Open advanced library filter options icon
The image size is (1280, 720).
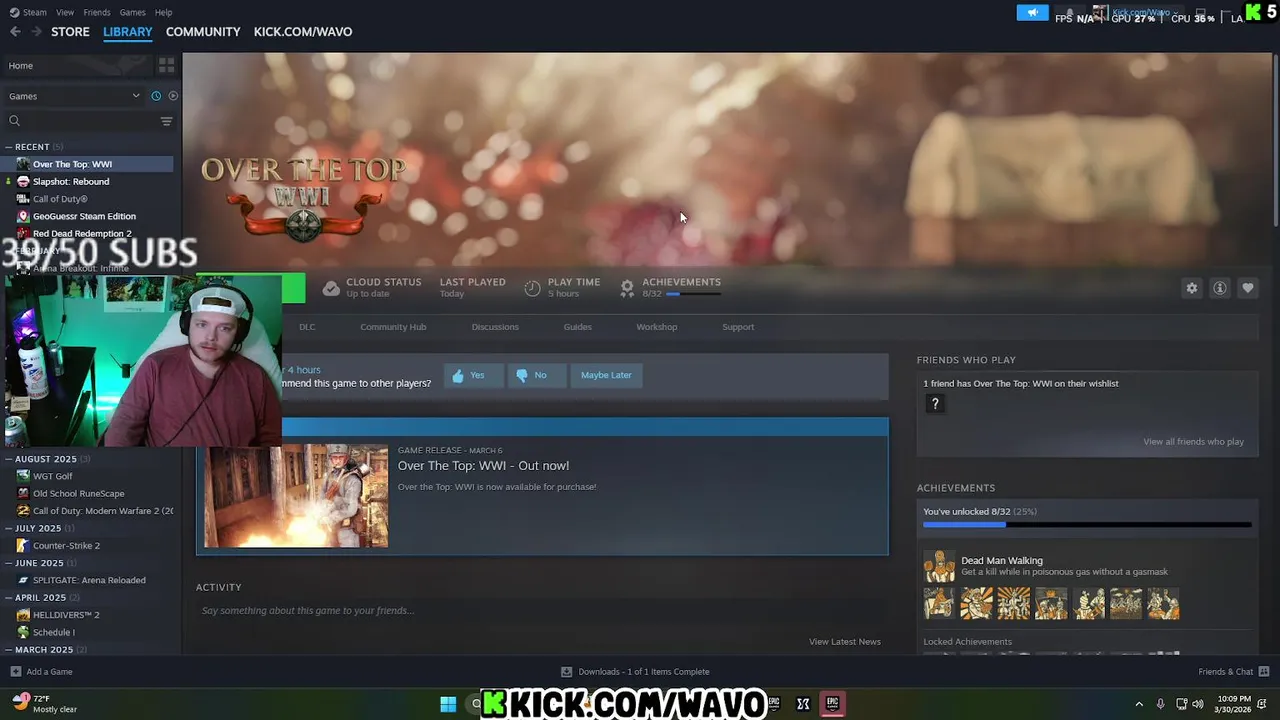pyautogui.click(x=166, y=121)
